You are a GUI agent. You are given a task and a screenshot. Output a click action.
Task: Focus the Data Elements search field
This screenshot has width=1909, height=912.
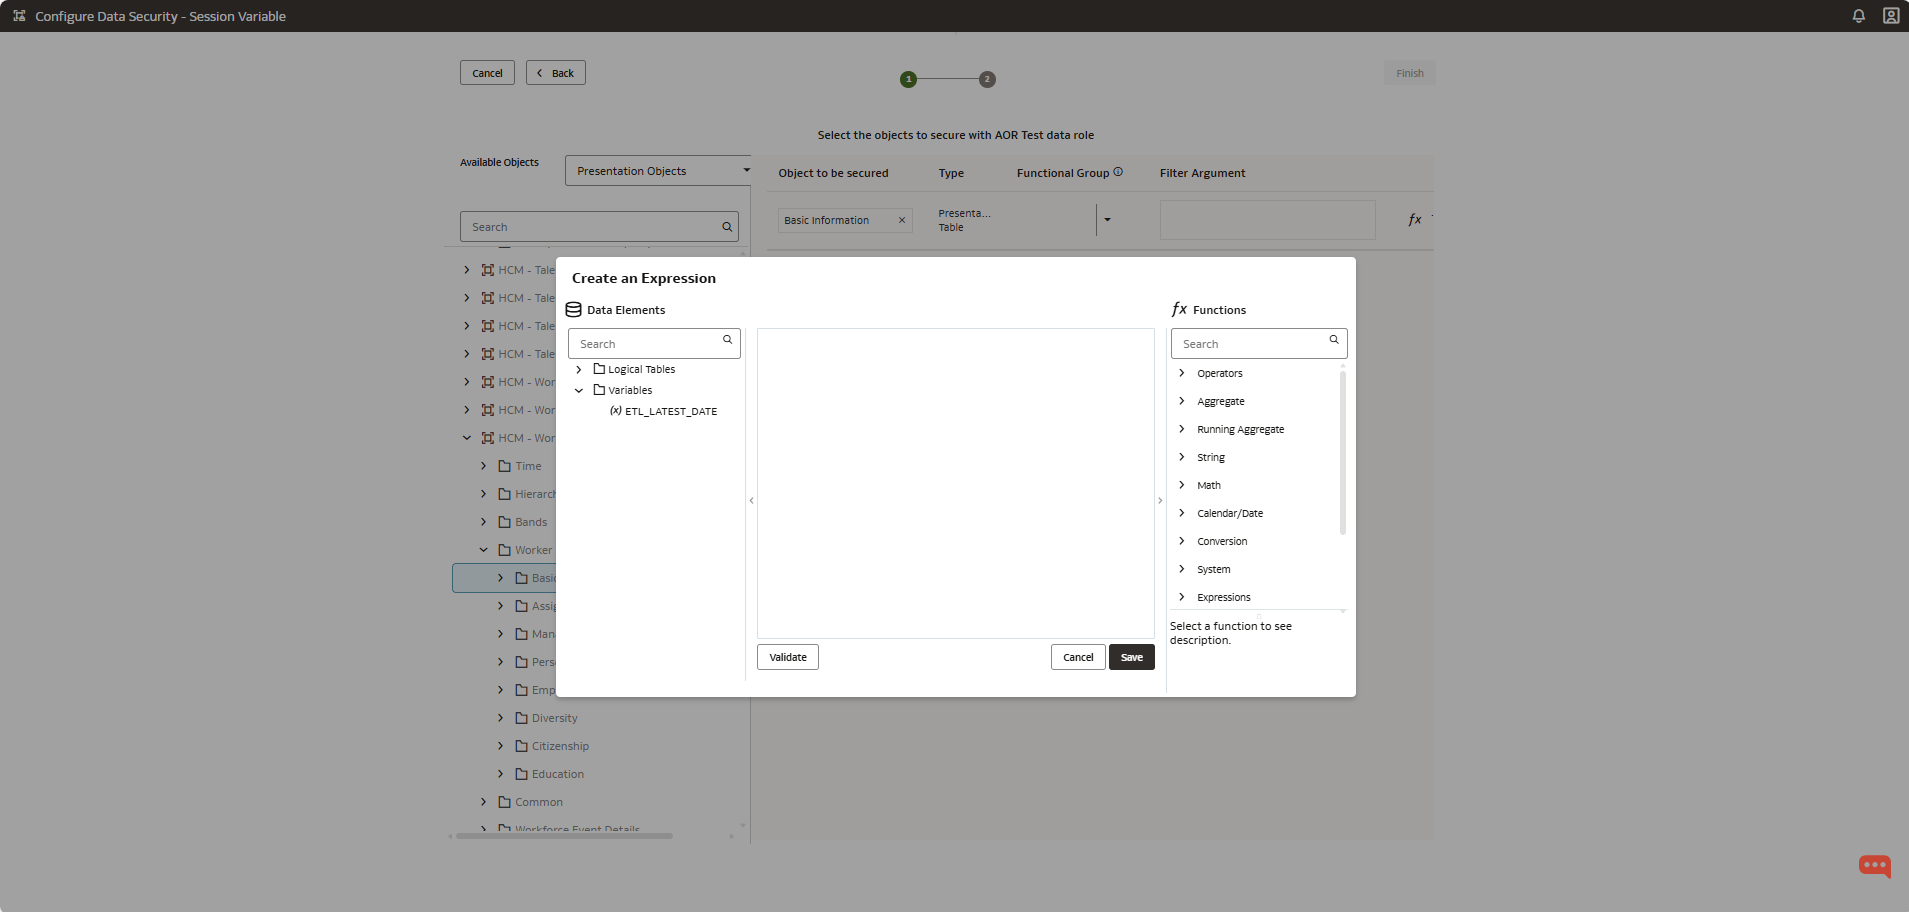(654, 343)
